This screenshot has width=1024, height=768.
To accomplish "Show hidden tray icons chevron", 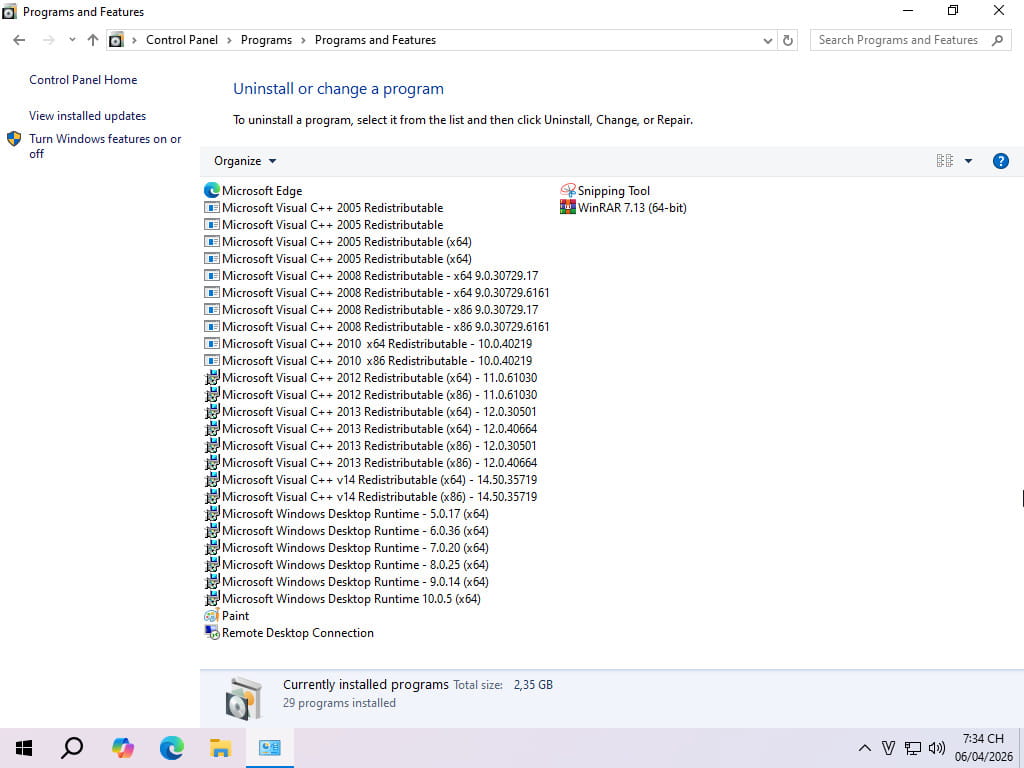I will tap(864, 748).
